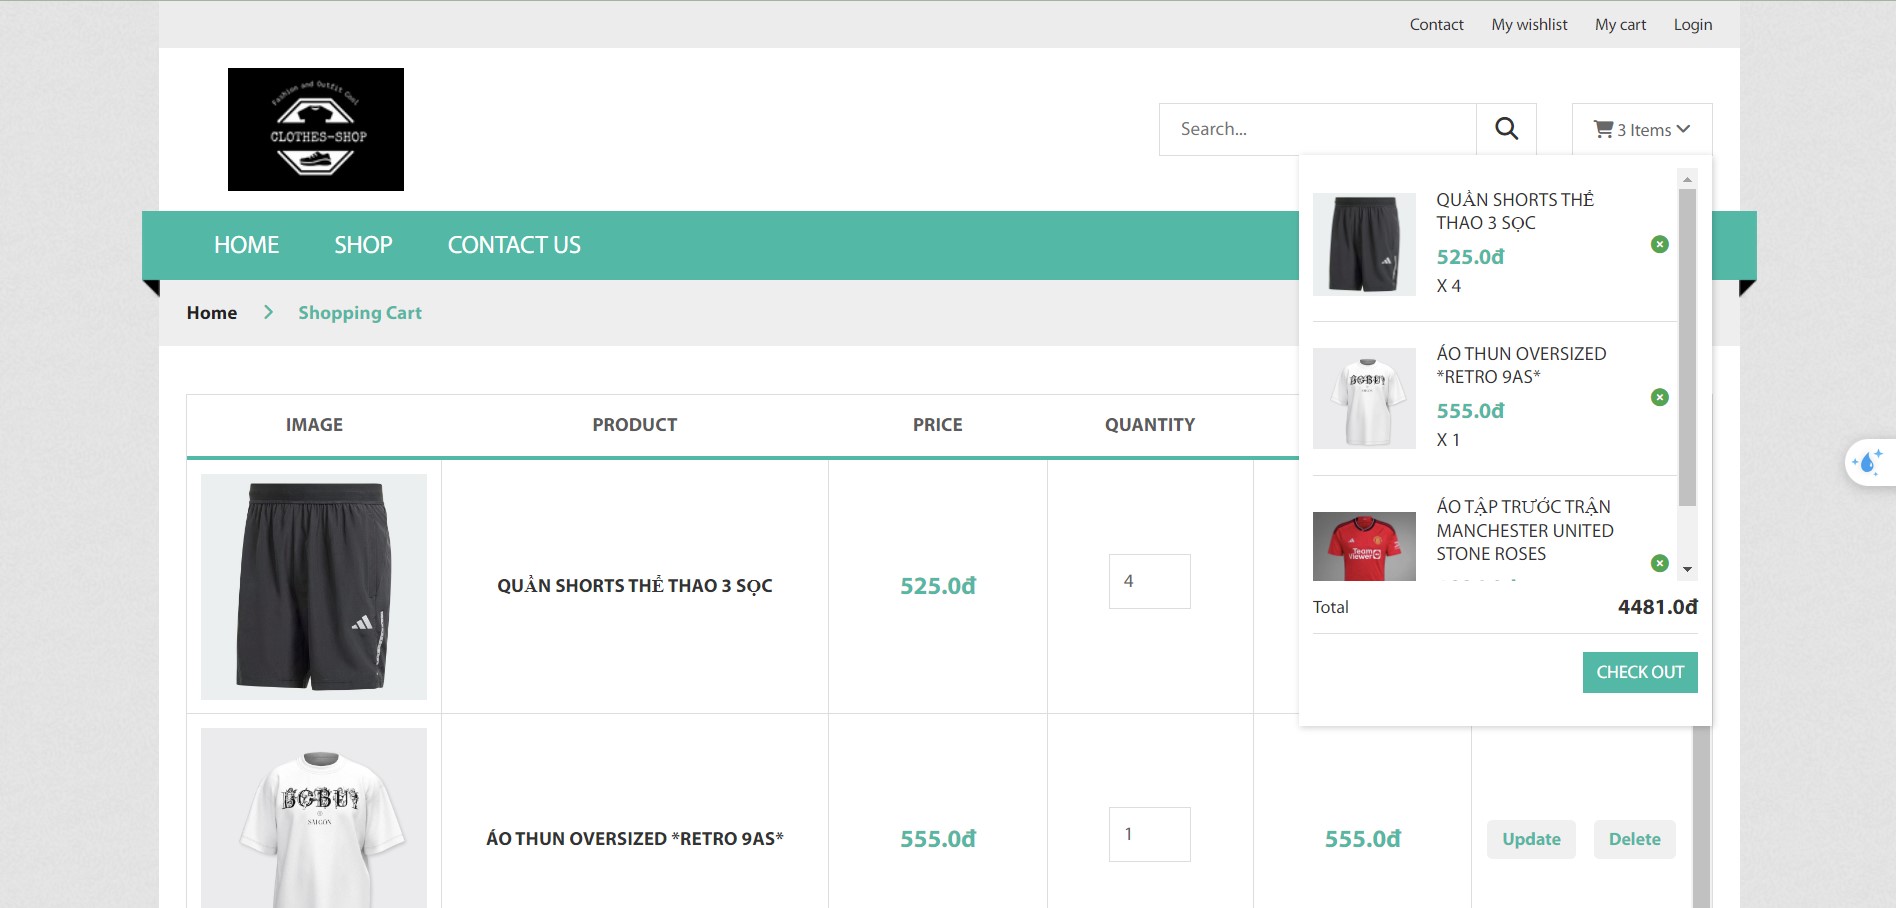The height and width of the screenshot is (908, 1896).
Task: Click the Total label in mini cart
Action: click(1331, 607)
